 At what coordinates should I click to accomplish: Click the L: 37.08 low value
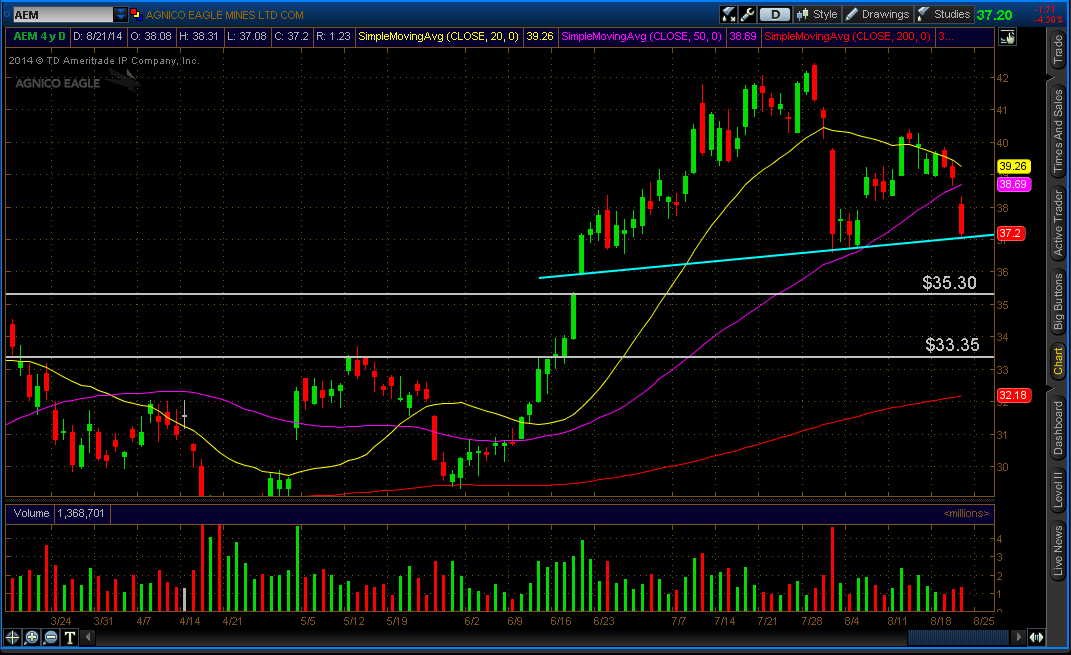point(247,36)
